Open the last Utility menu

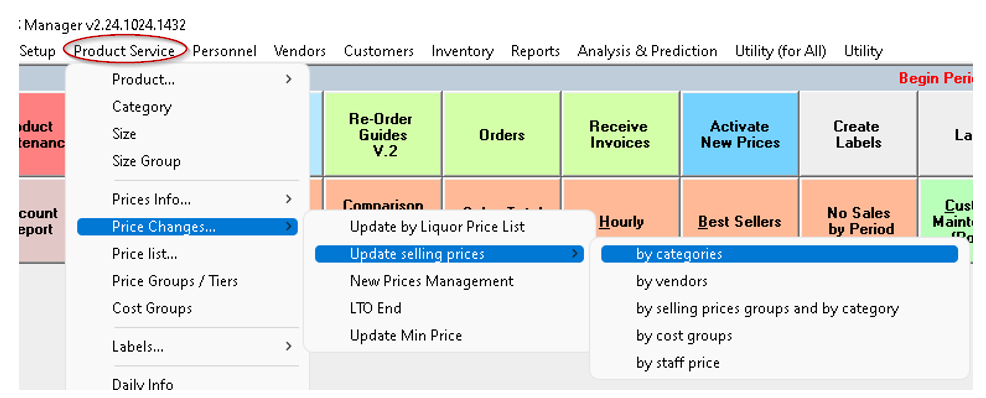pyautogui.click(x=863, y=51)
